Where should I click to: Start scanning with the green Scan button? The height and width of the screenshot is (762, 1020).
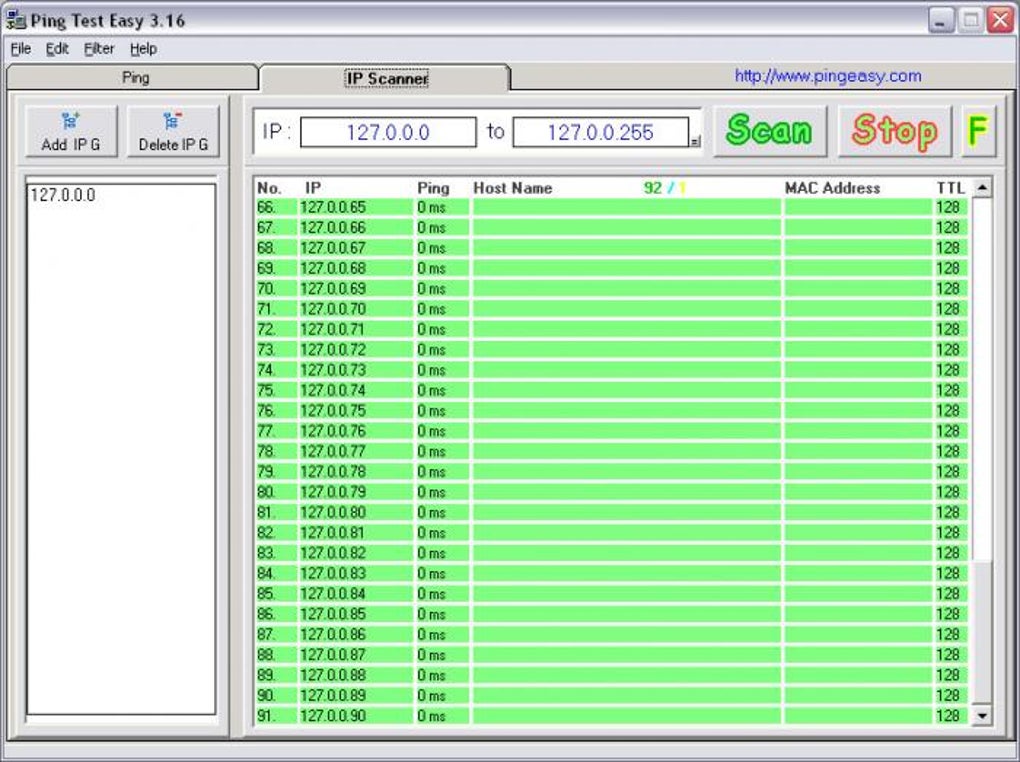pyautogui.click(x=770, y=131)
